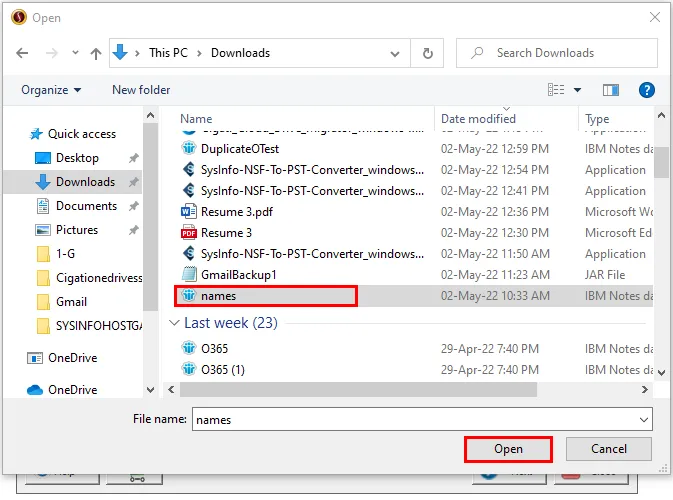Screen dimensions: 673x500
Task: Click the Search Downloads field
Action: 557,53
